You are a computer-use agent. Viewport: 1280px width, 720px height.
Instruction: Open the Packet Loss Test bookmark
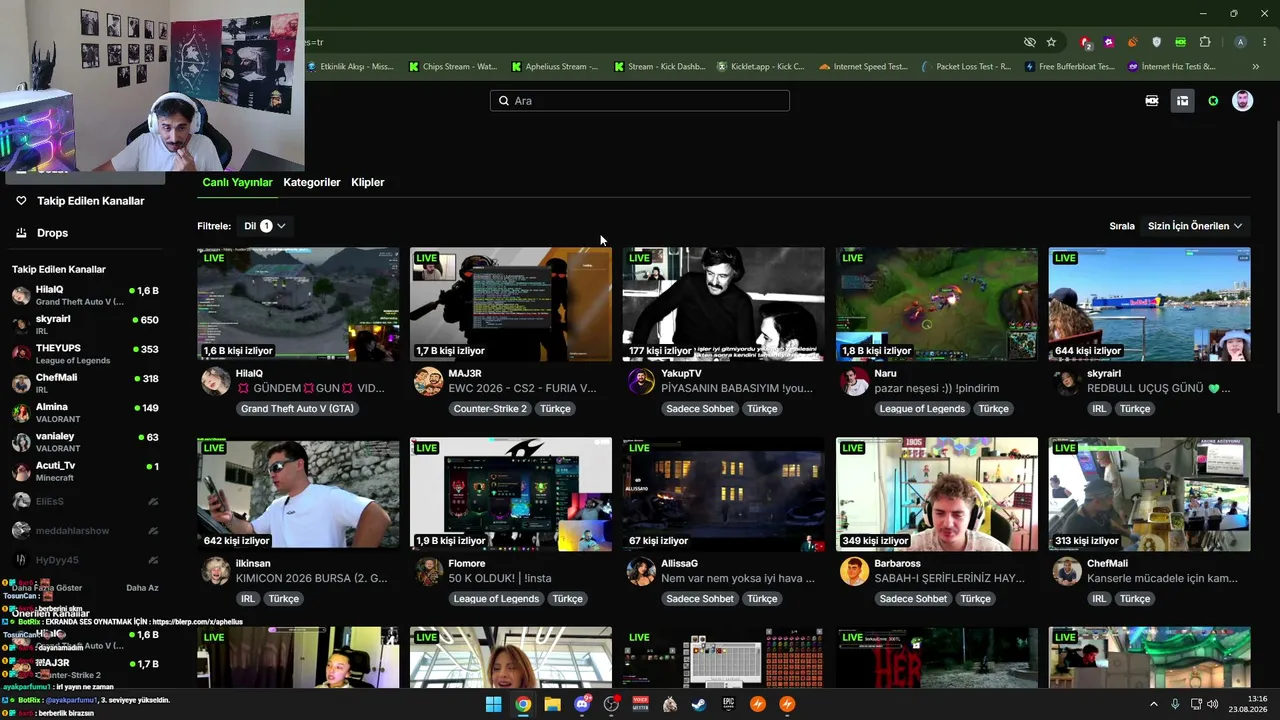pos(965,67)
